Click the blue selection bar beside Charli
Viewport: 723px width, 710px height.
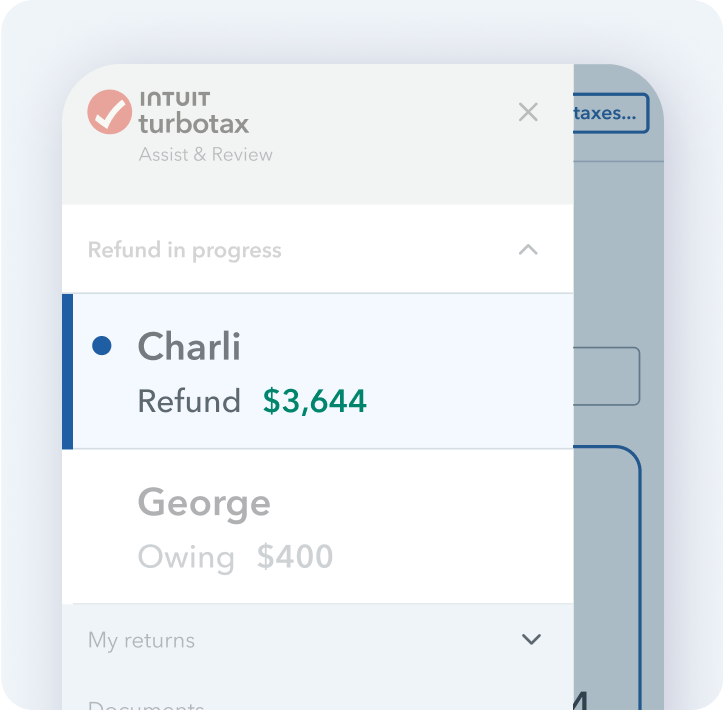point(67,371)
